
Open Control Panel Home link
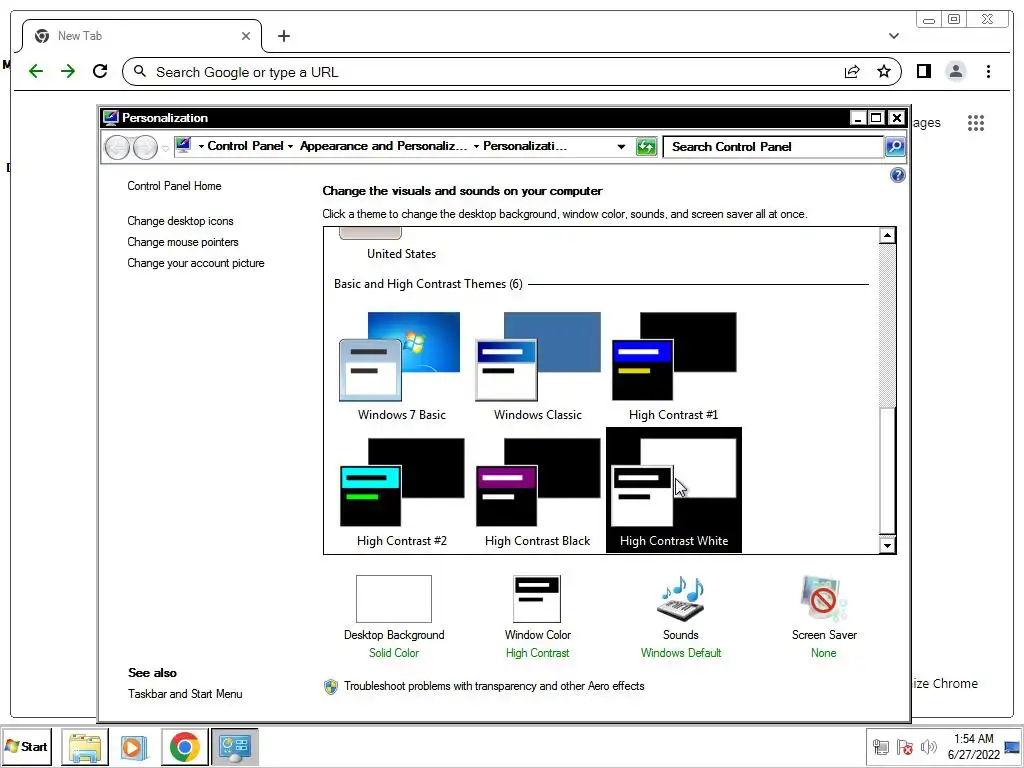(x=174, y=186)
